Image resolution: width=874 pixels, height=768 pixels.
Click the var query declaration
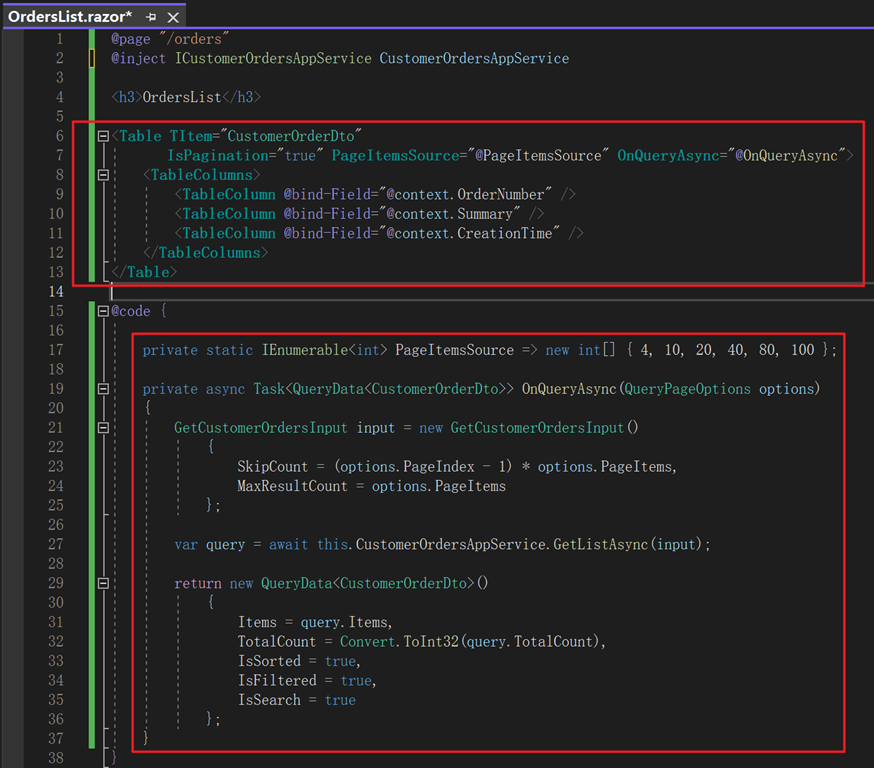click(210, 545)
